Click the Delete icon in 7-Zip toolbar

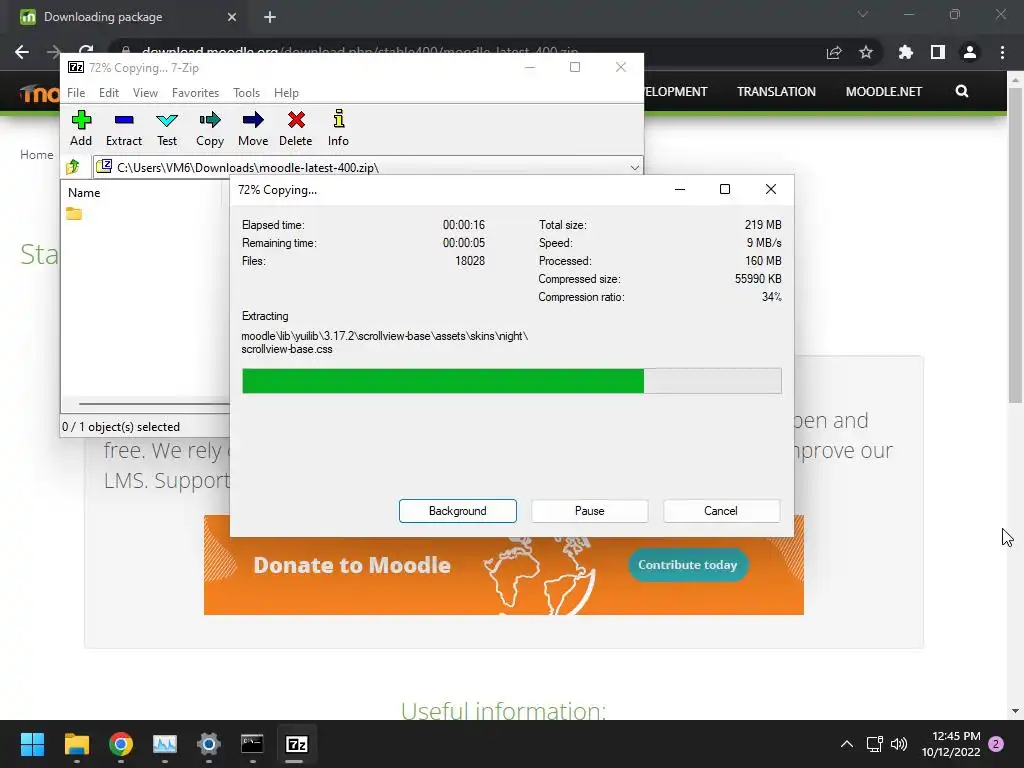296,128
